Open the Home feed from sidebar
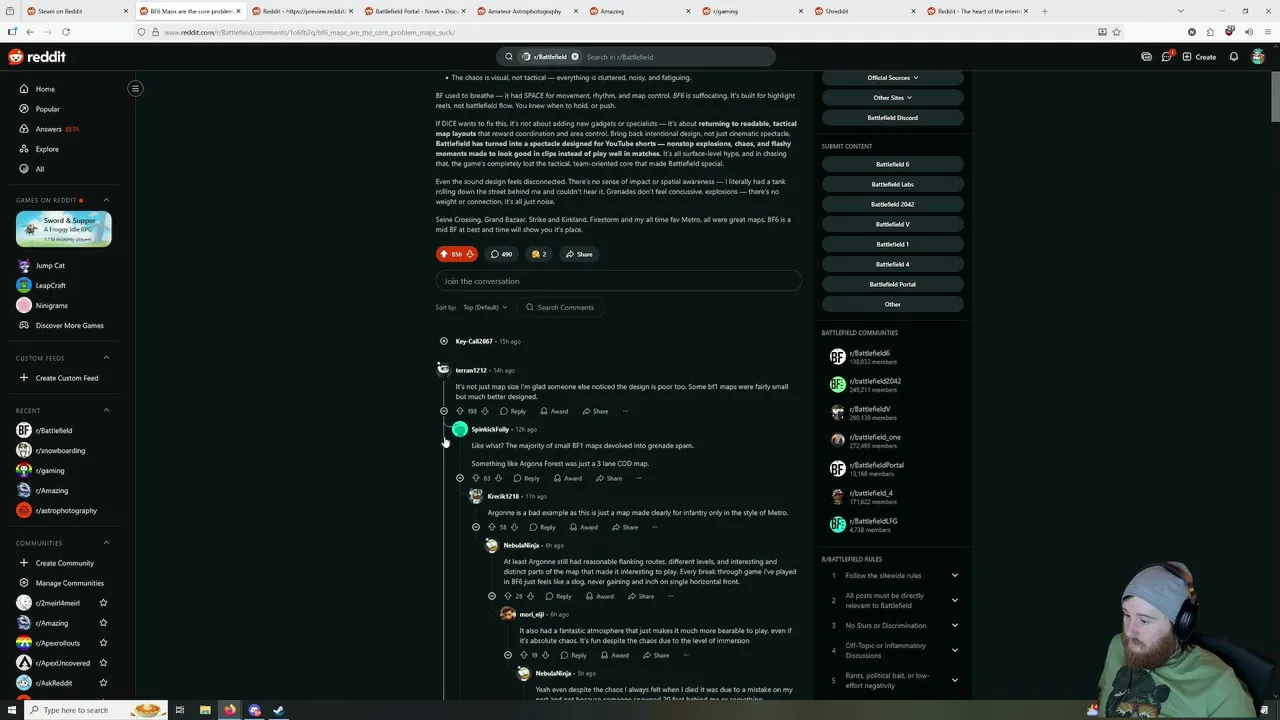The image size is (1280, 720). click(x=45, y=89)
